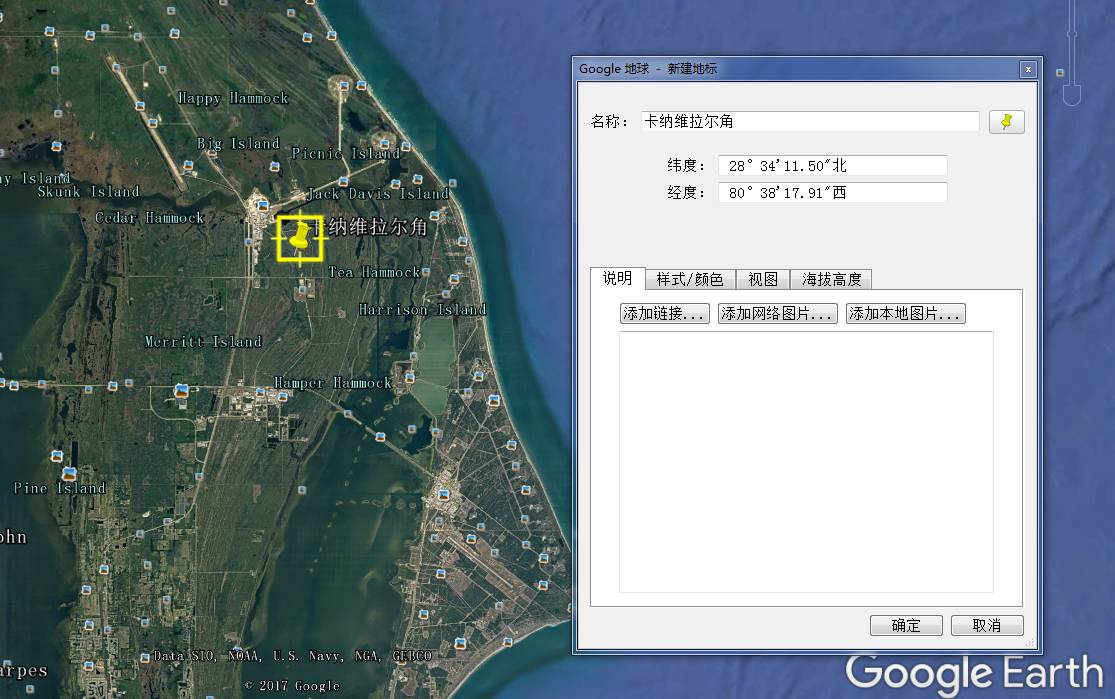The height and width of the screenshot is (699, 1115).
Task: Click into the 名称 name input field
Action: pyautogui.click(x=810, y=121)
